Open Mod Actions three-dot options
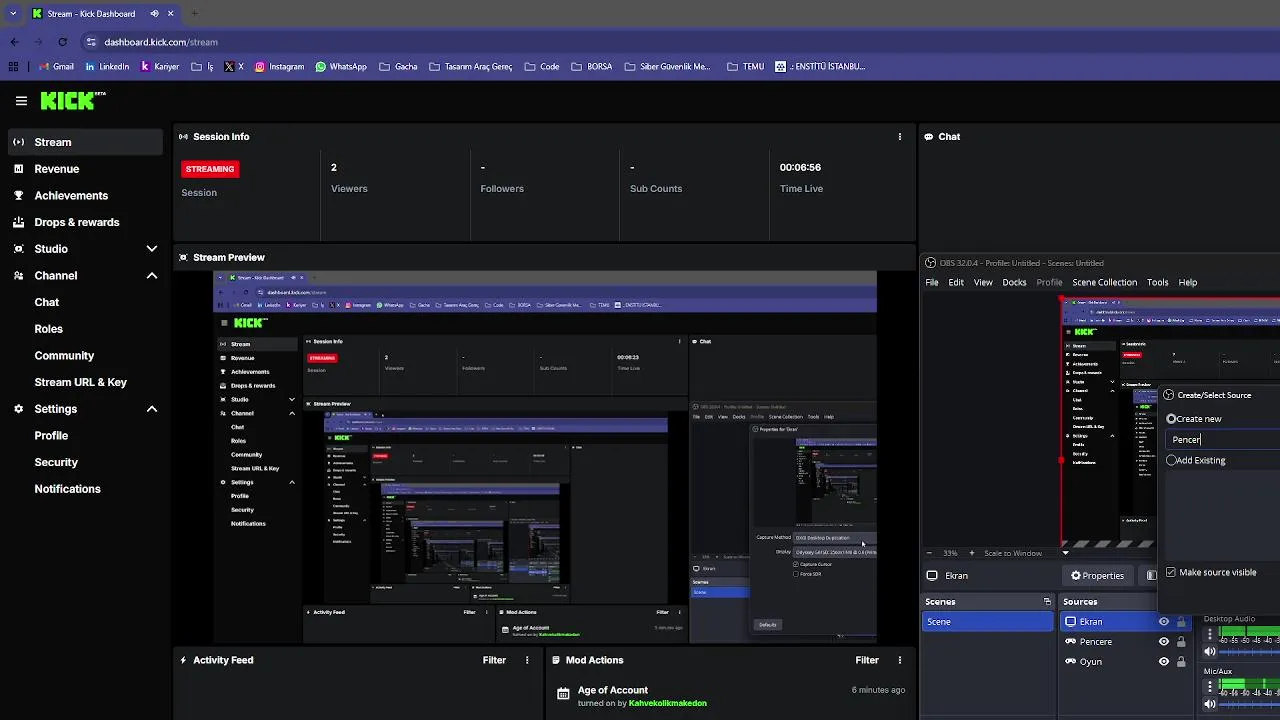Screen dimensions: 1280x720 (x=899, y=660)
